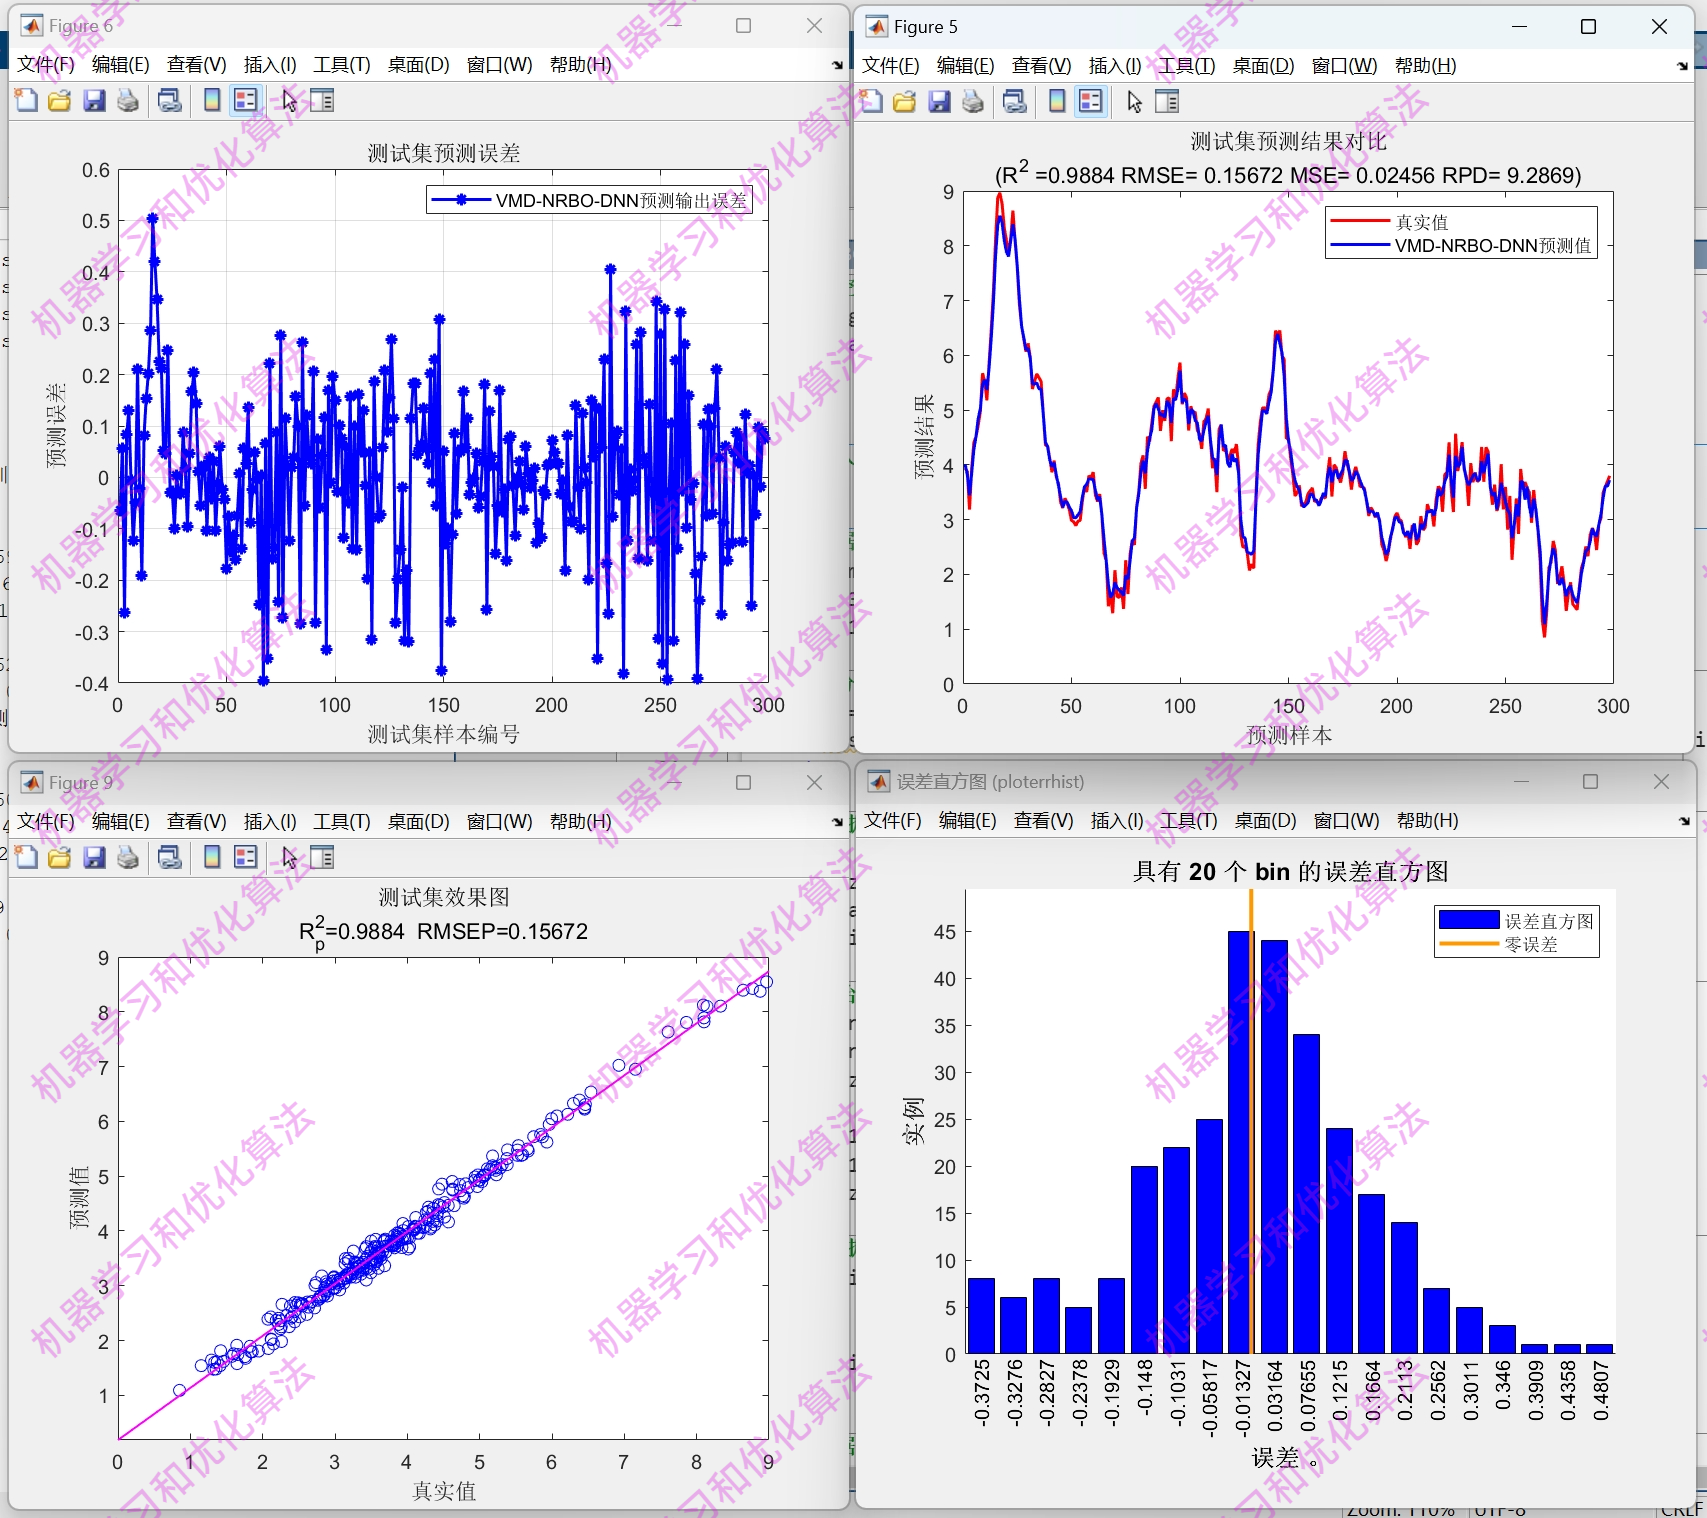Toggle Insert Colorbar in Figure 5 toolbar
Viewport: 1707px width, 1518px height.
[x=1057, y=101]
